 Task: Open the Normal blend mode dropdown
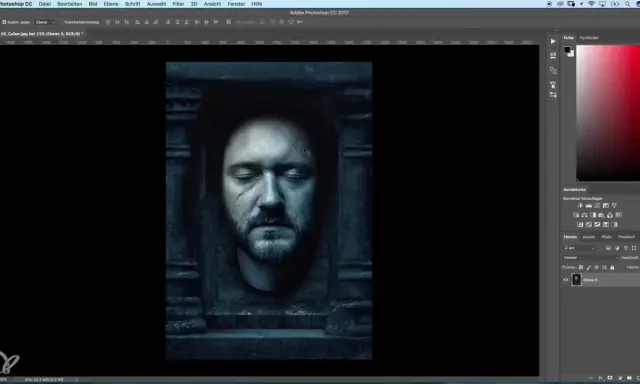[591, 258]
